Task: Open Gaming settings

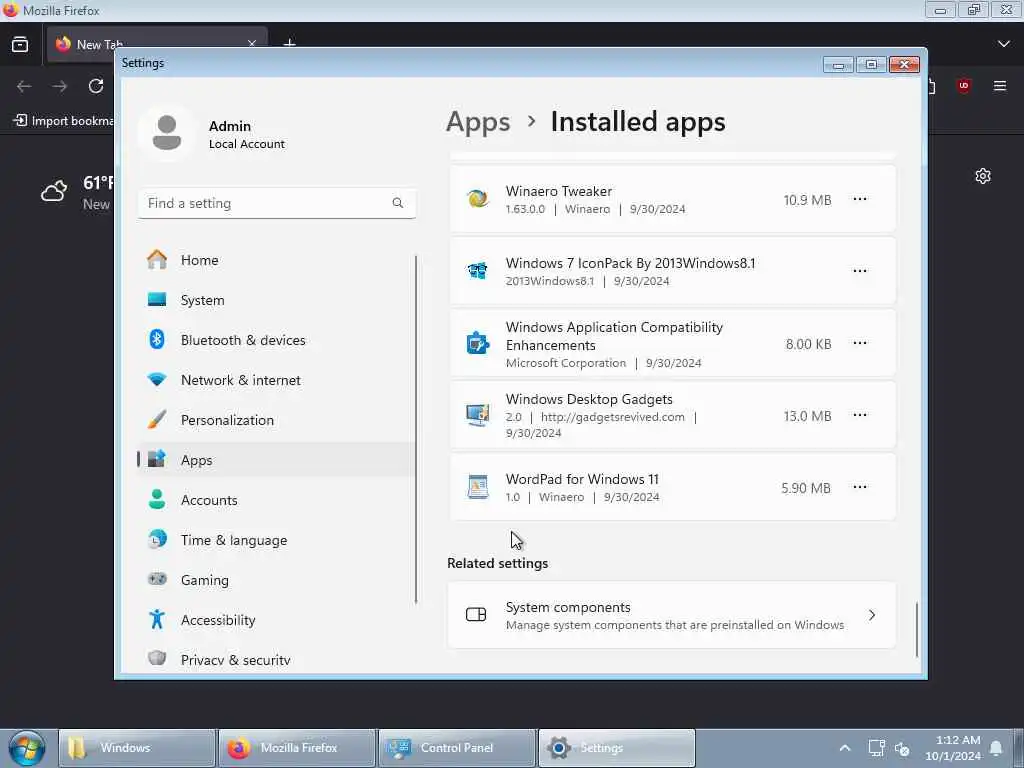Action: (x=276, y=580)
